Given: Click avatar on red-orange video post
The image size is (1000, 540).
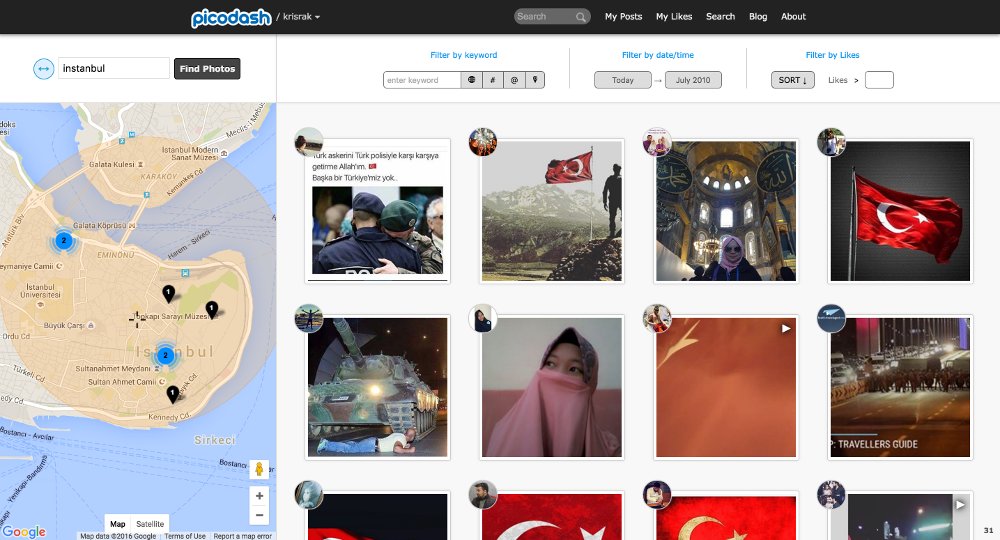Looking at the screenshot, I should coord(657,317).
